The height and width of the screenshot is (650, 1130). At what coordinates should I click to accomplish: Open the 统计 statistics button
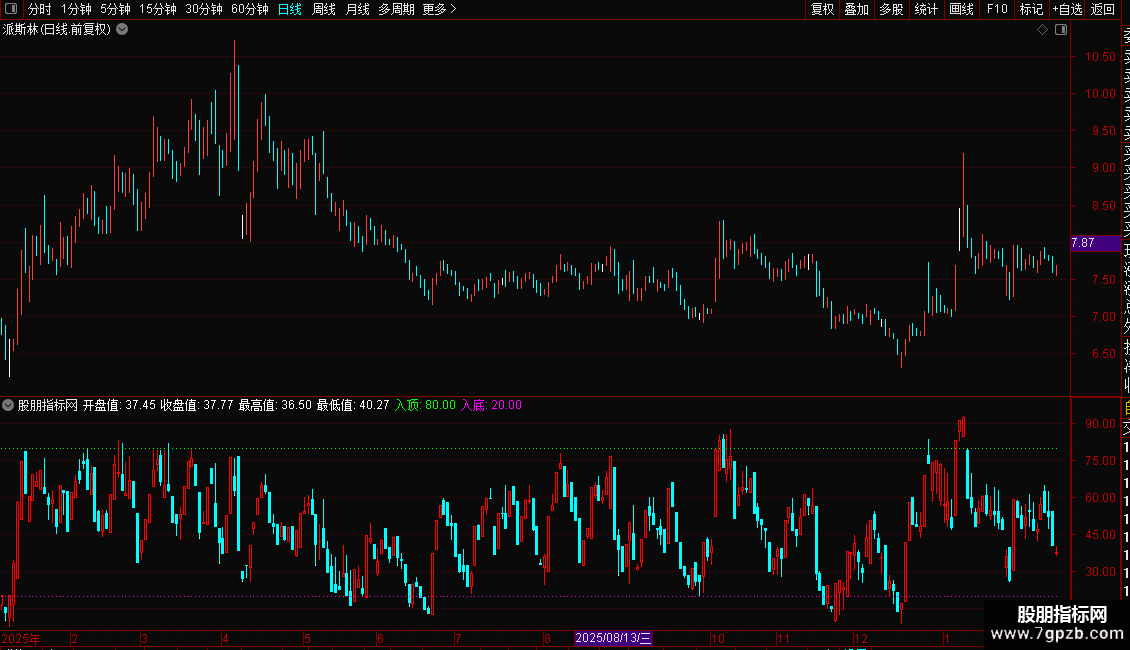tap(926, 9)
